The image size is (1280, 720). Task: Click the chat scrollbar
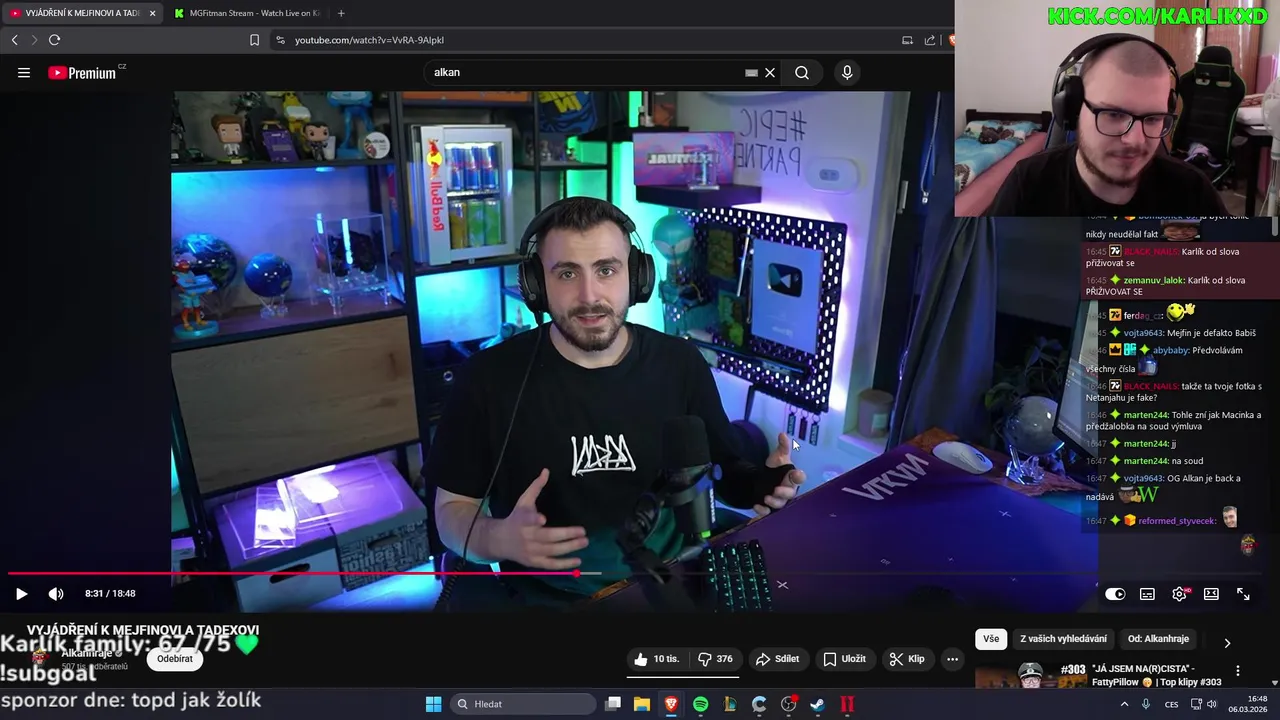point(1274,228)
